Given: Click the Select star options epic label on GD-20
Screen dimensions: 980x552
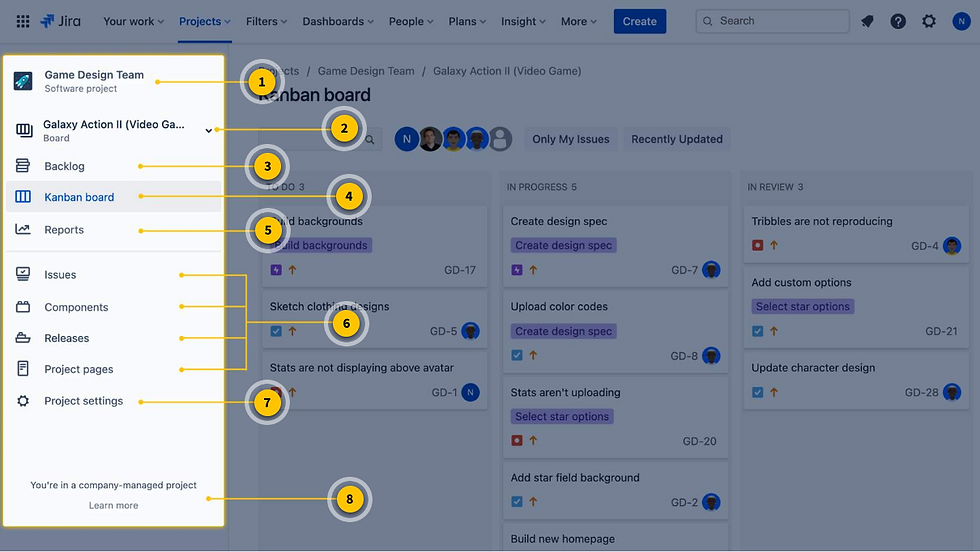Looking at the screenshot, I should [x=562, y=416].
